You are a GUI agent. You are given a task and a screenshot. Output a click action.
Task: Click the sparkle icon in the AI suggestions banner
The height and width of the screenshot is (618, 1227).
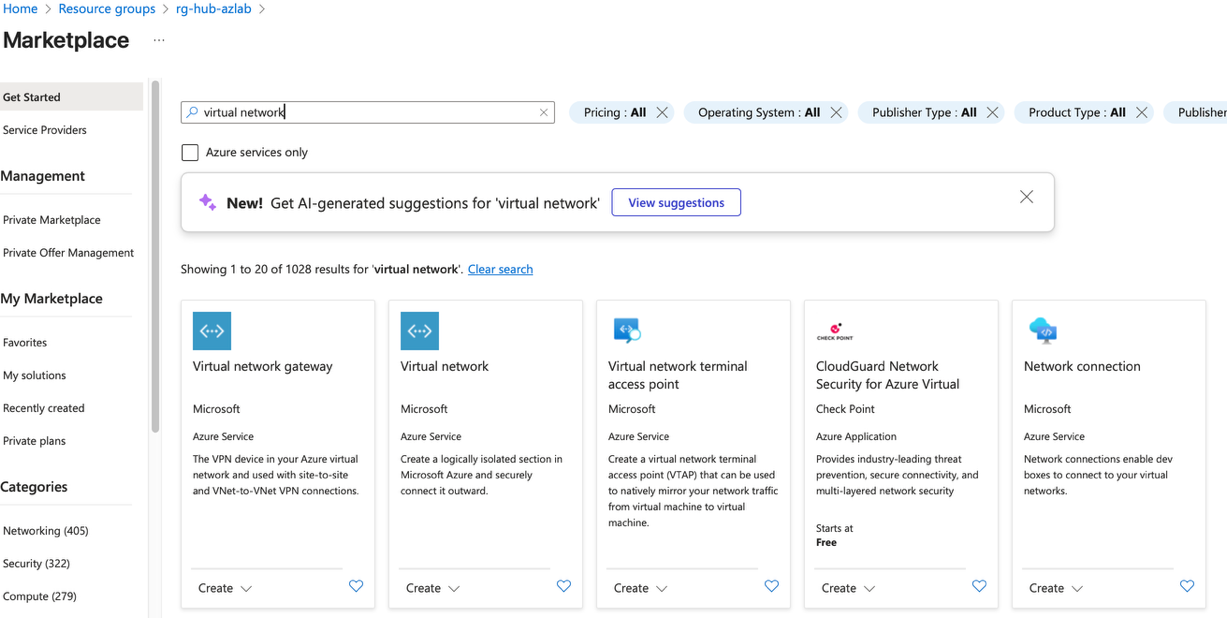(207, 202)
